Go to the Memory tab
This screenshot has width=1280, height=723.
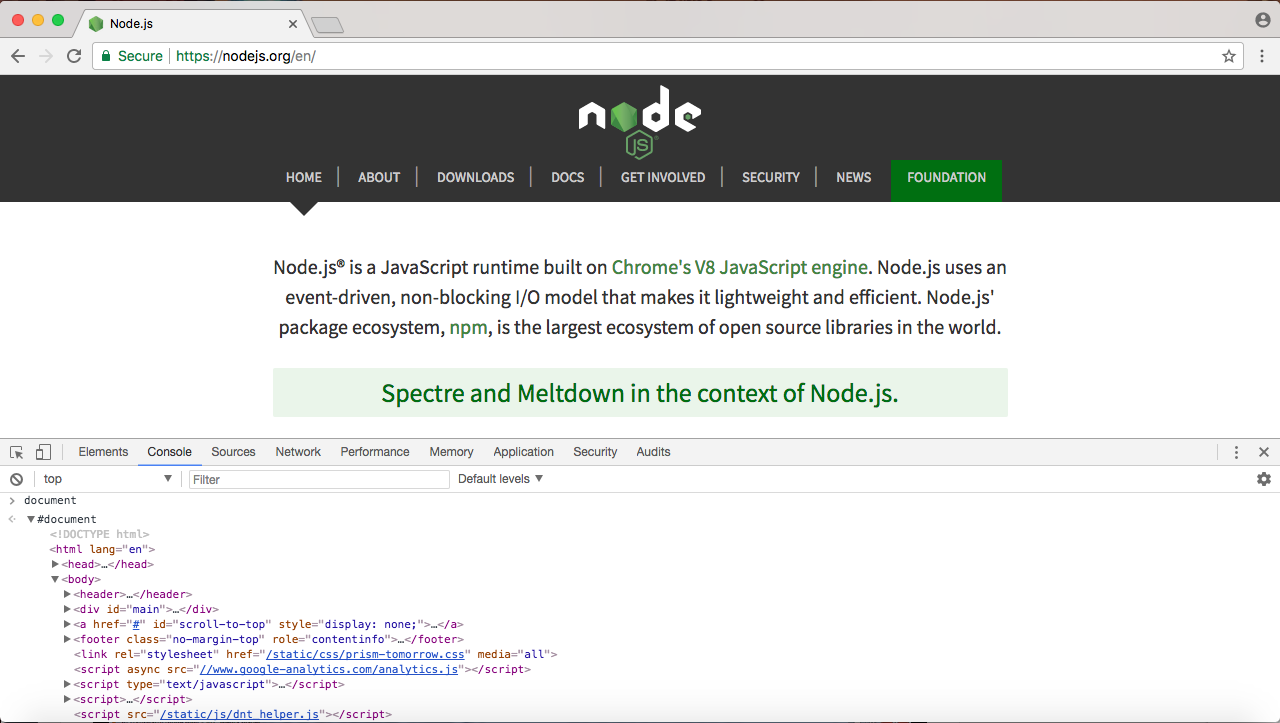451,452
